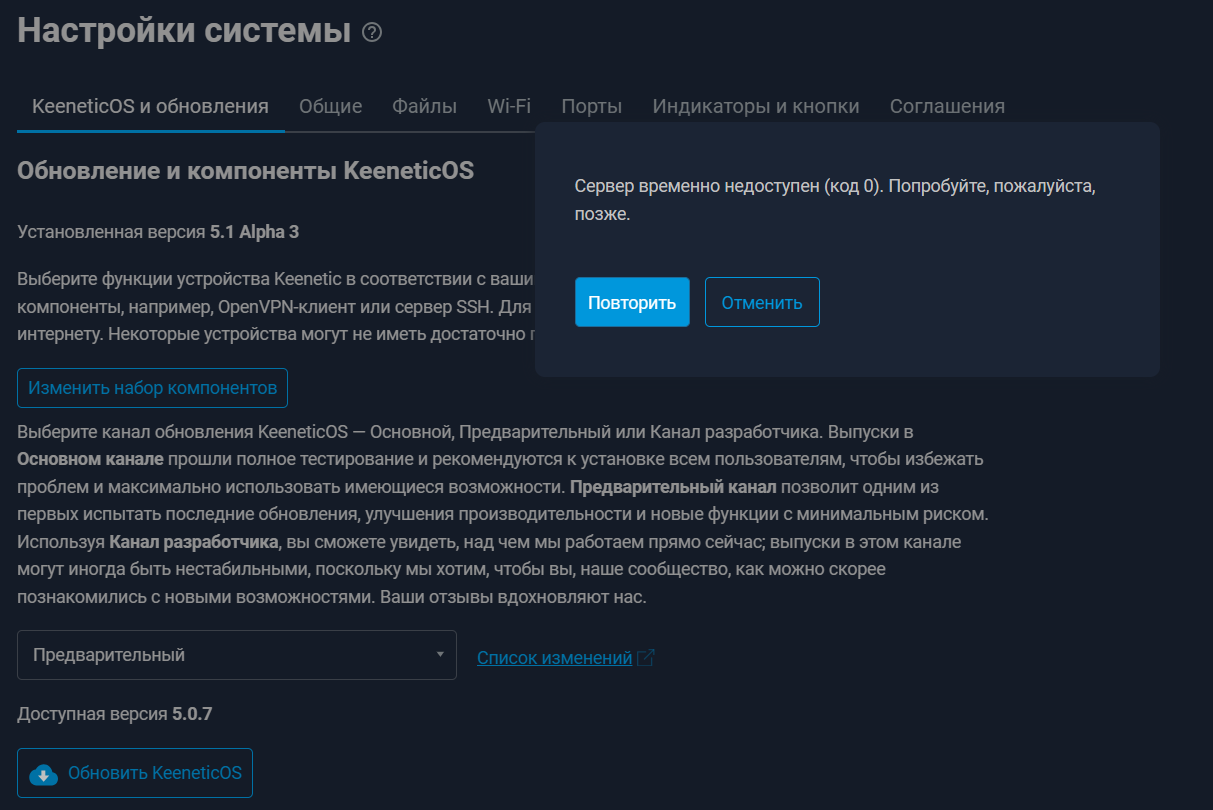Switch to the Общие tab

[330, 106]
